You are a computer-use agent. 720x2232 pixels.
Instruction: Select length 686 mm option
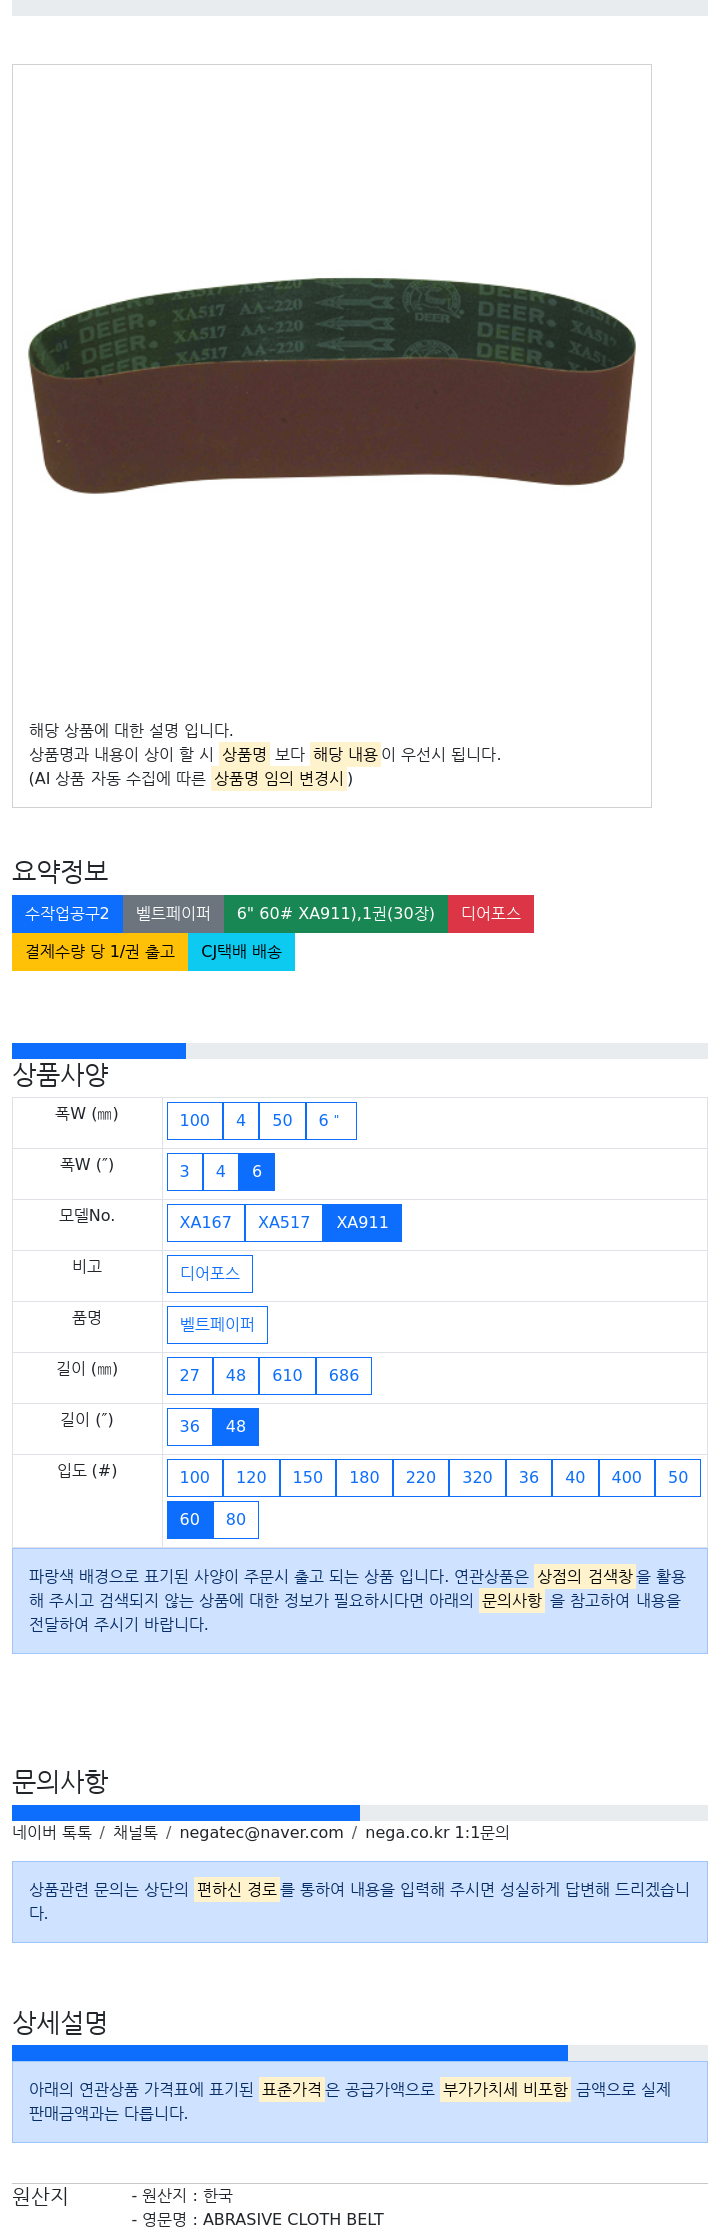[x=344, y=1376]
